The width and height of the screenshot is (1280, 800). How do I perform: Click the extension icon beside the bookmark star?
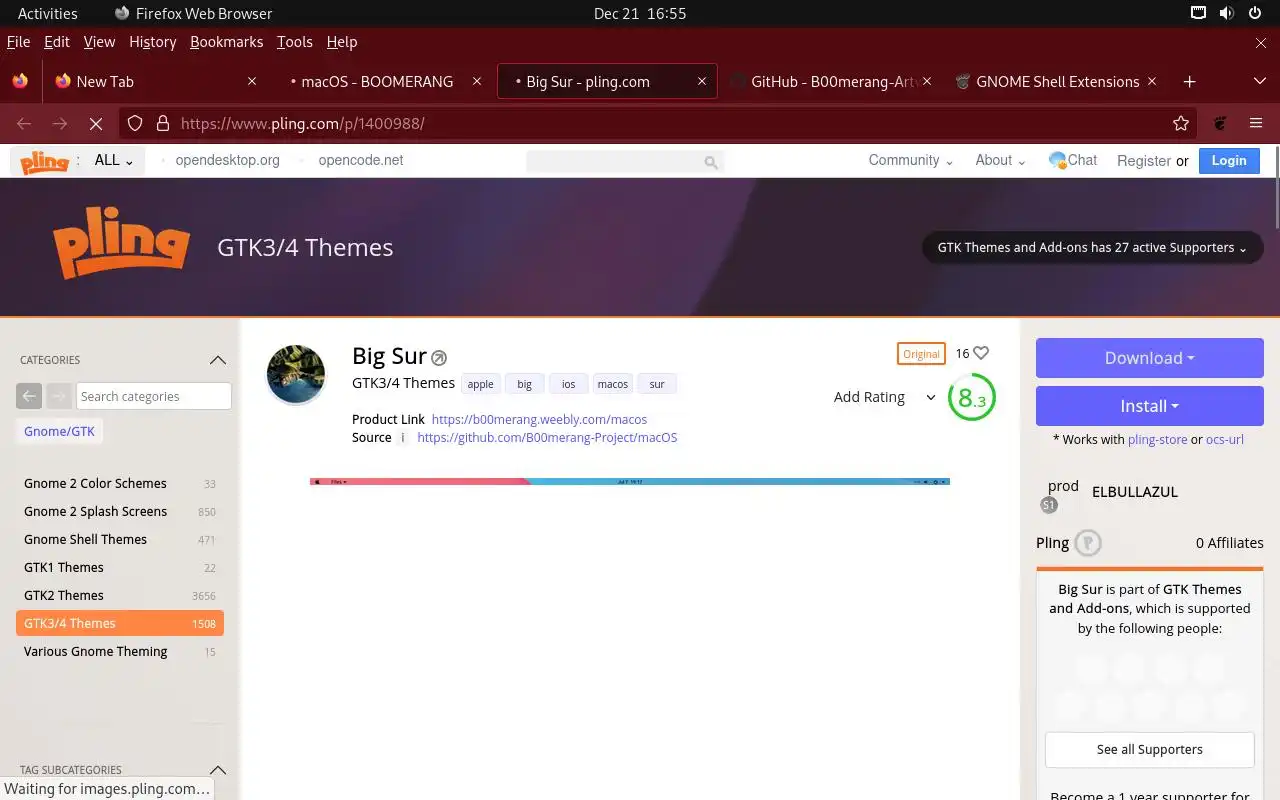coord(1220,123)
